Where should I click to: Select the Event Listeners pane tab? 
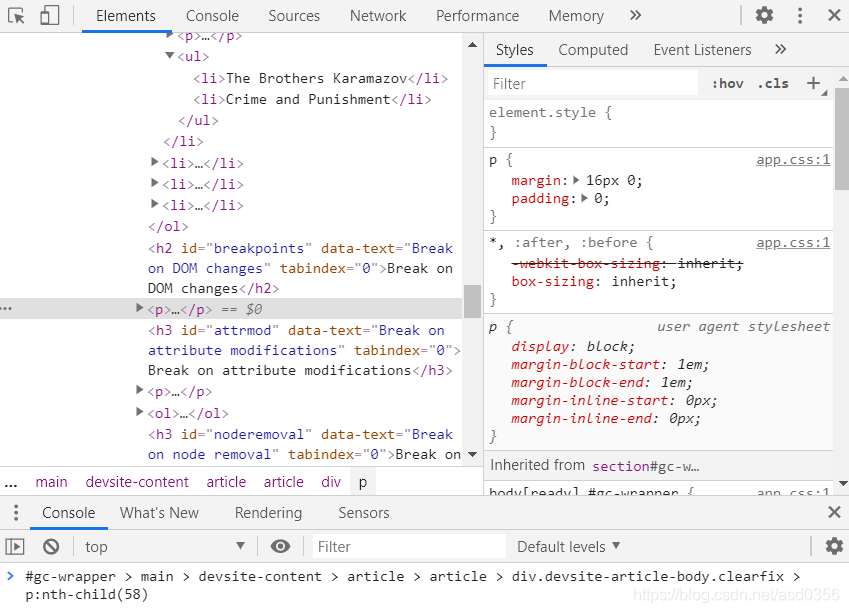point(702,50)
